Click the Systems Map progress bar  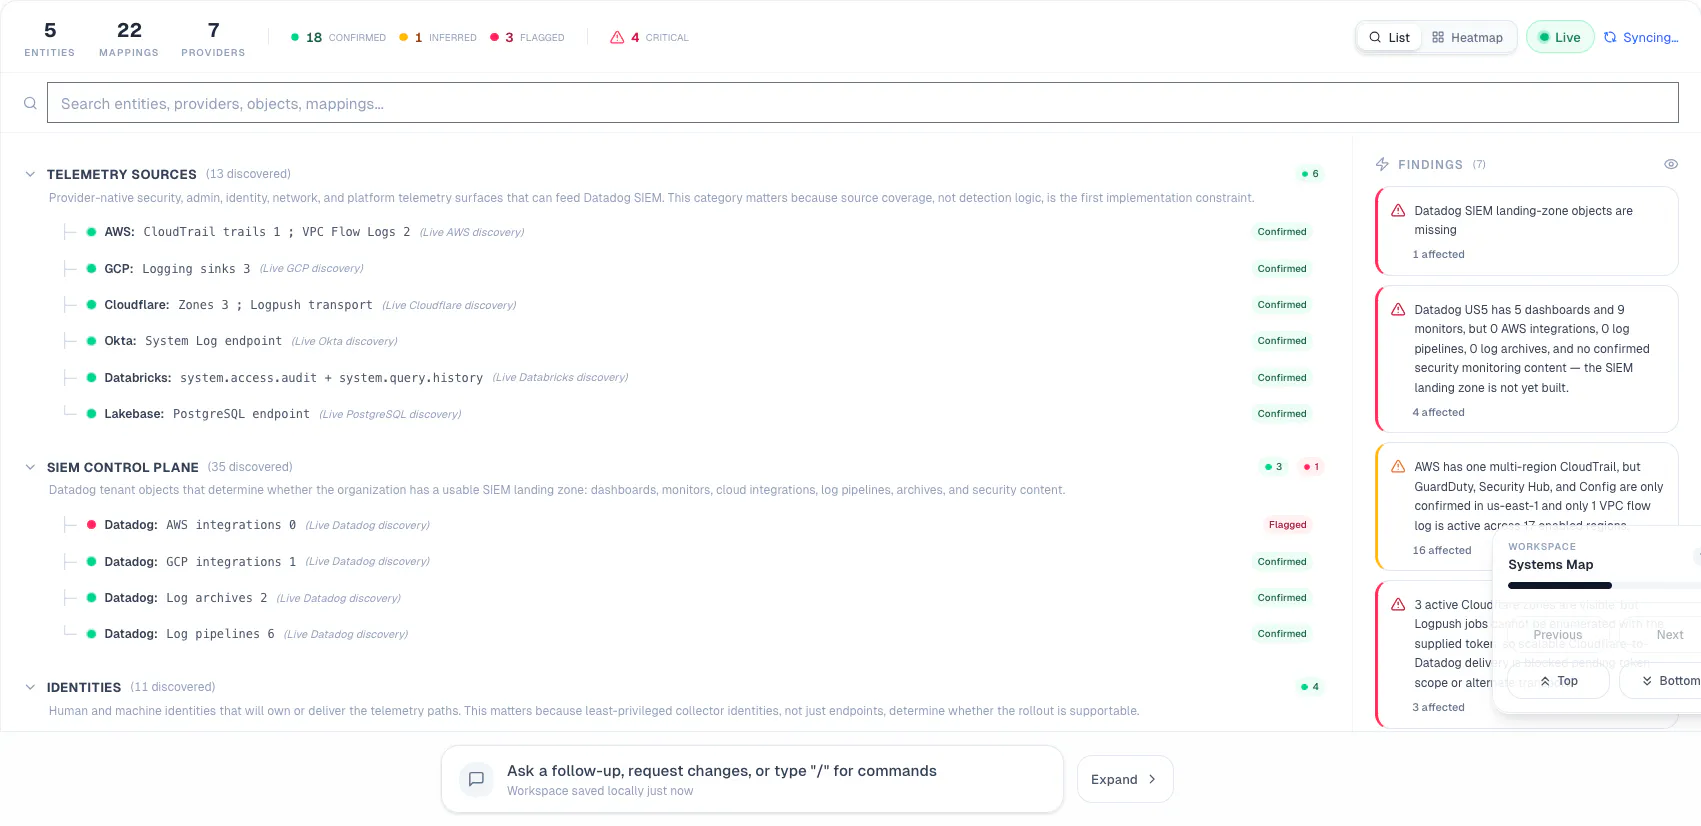(x=1604, y=586)
